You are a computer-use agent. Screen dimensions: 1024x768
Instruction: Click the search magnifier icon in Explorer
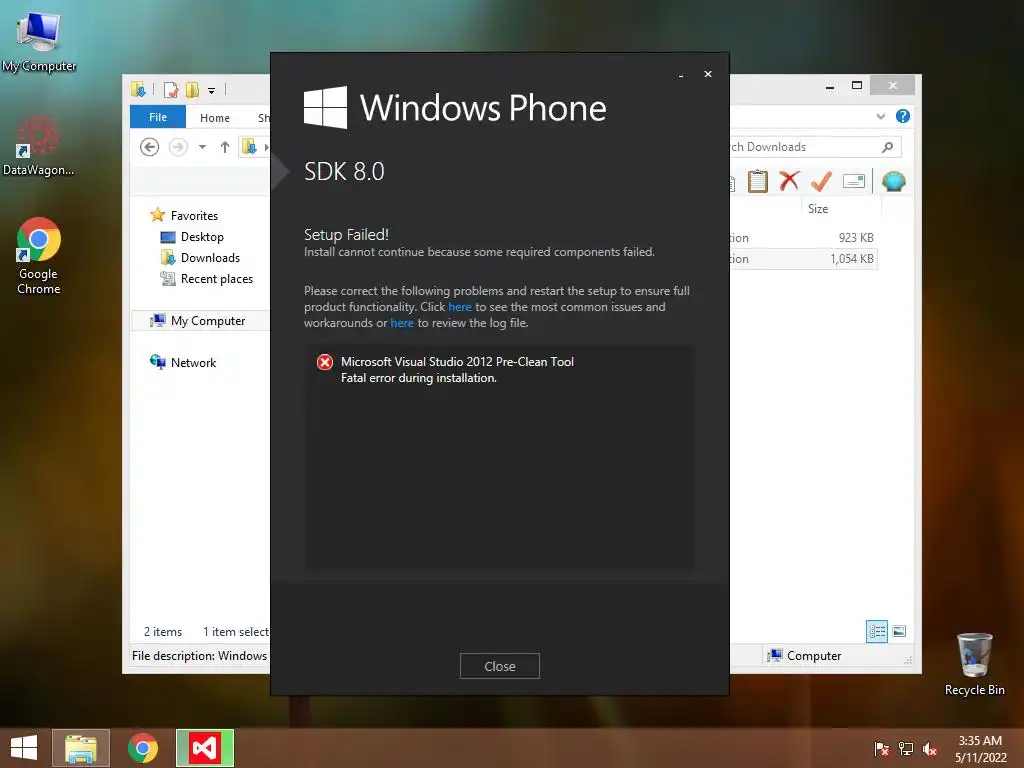(888, 147)
